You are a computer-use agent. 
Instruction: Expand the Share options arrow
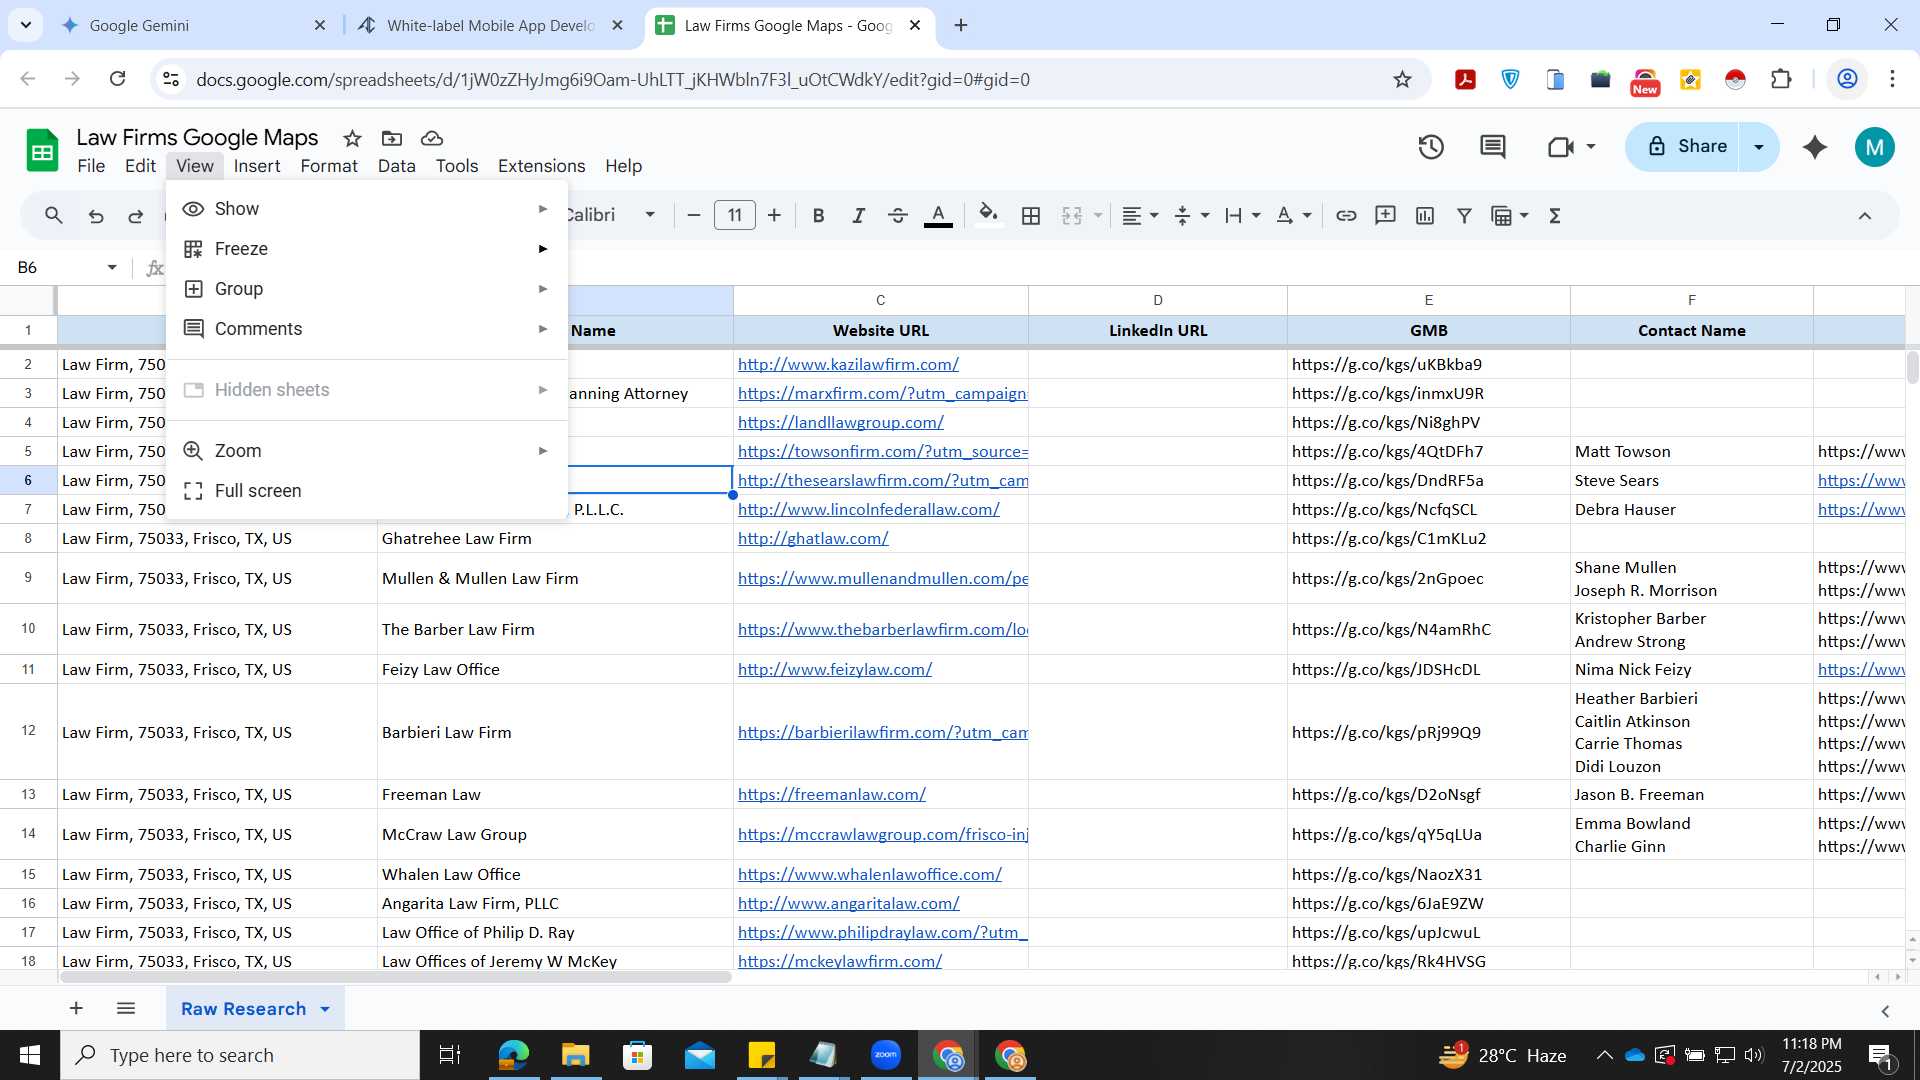tap(1759, 147)
